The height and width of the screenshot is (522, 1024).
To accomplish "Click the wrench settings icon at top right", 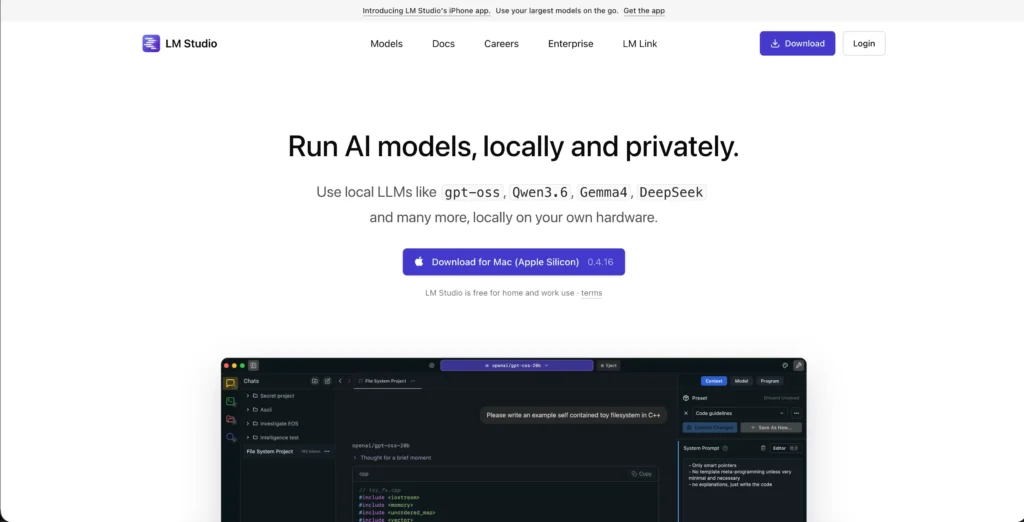I will (x=798, y=365).
